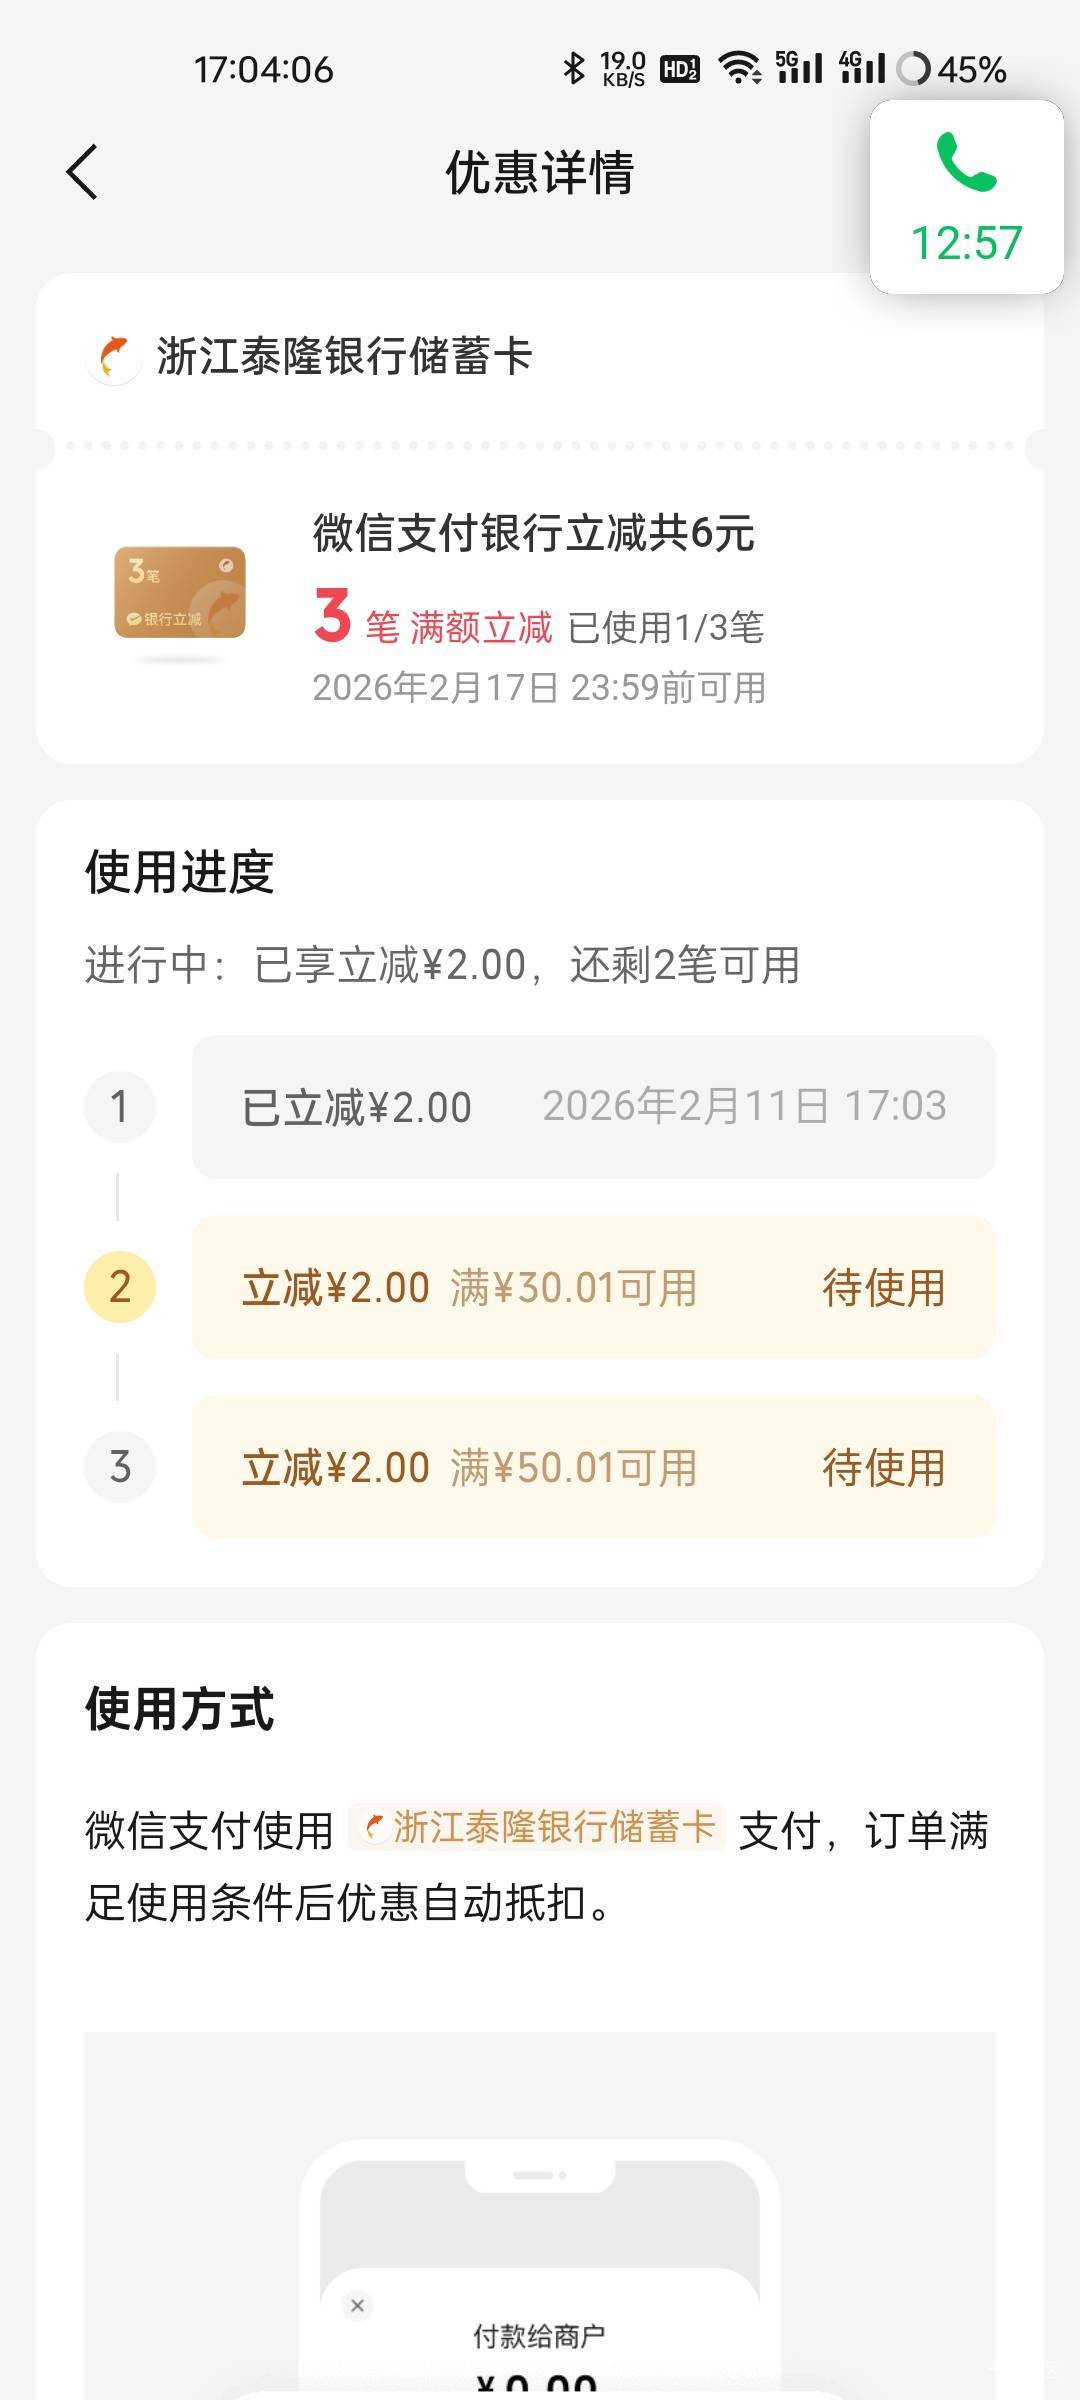
Task: Tap the 微信支付银行立减共6元 coupon title
Action: [x=533, y=533]
